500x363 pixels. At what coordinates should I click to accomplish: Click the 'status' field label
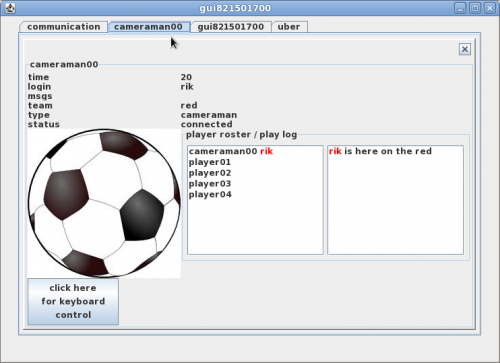click(x=44, y=124)
